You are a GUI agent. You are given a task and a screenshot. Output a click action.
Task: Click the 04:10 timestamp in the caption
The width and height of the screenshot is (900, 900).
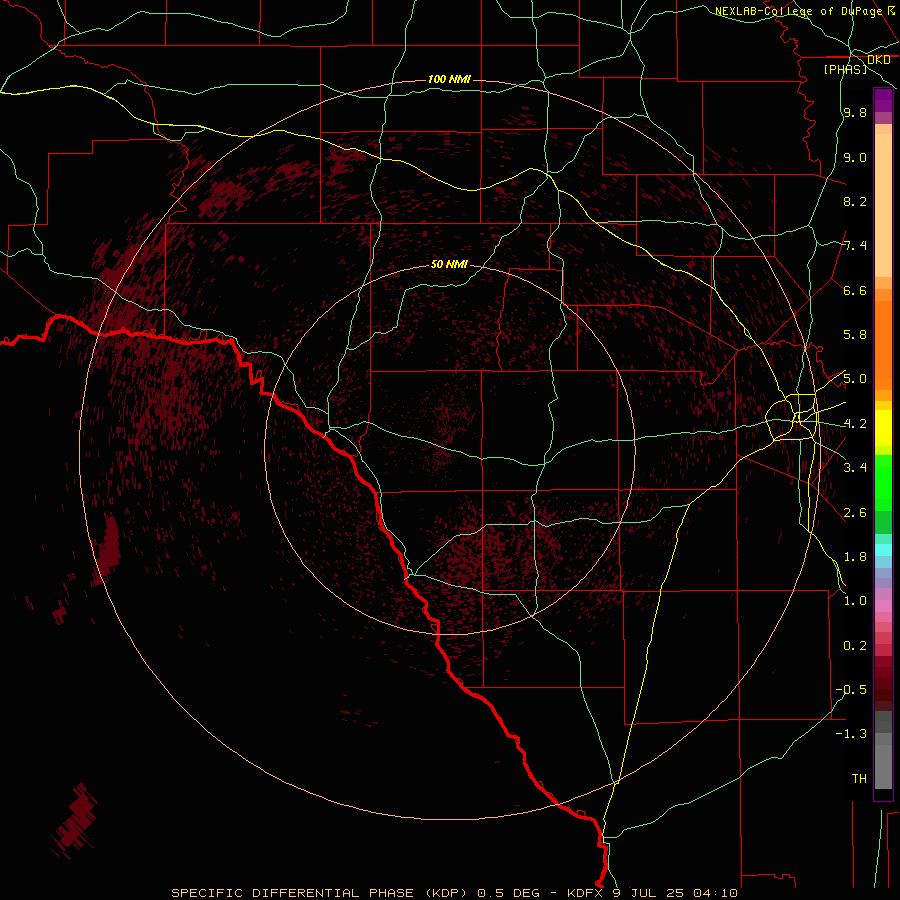[x=715, y=893]
